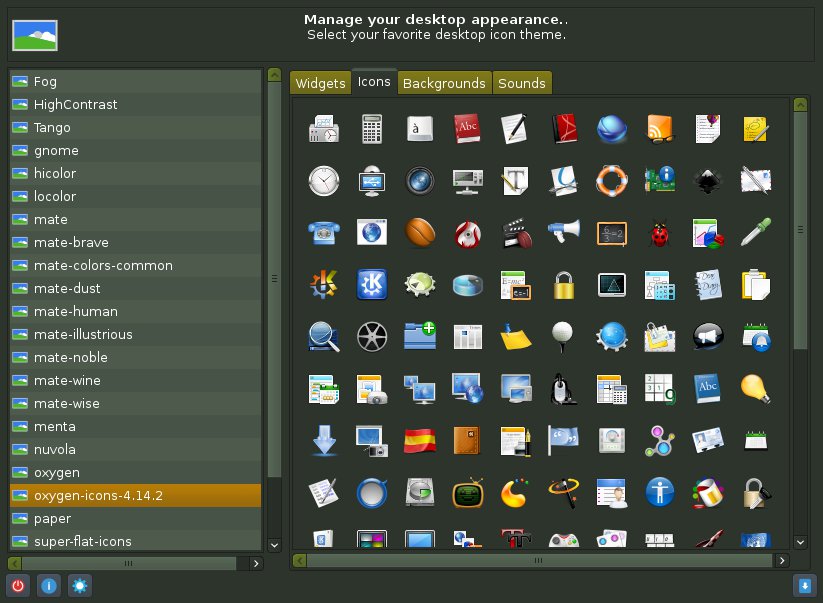Select the Tango icon theme

click(x=52, y=127)
